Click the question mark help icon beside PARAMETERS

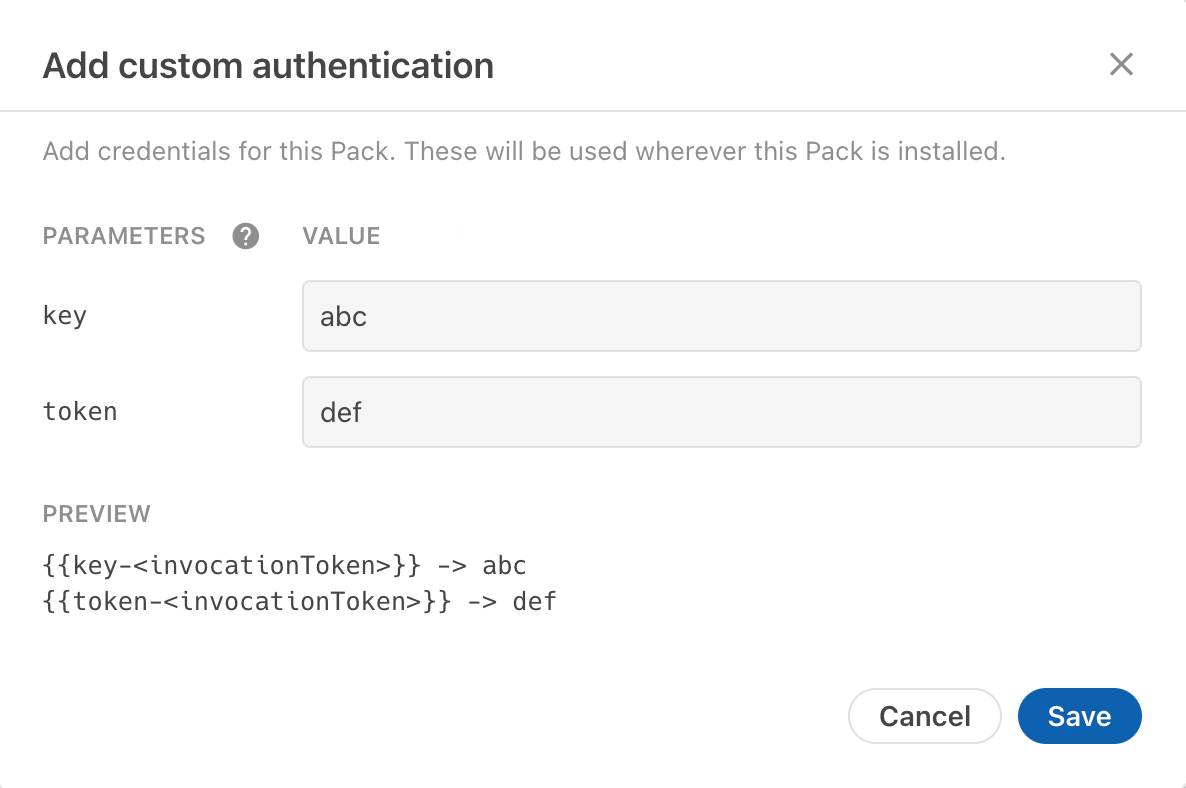244,236
